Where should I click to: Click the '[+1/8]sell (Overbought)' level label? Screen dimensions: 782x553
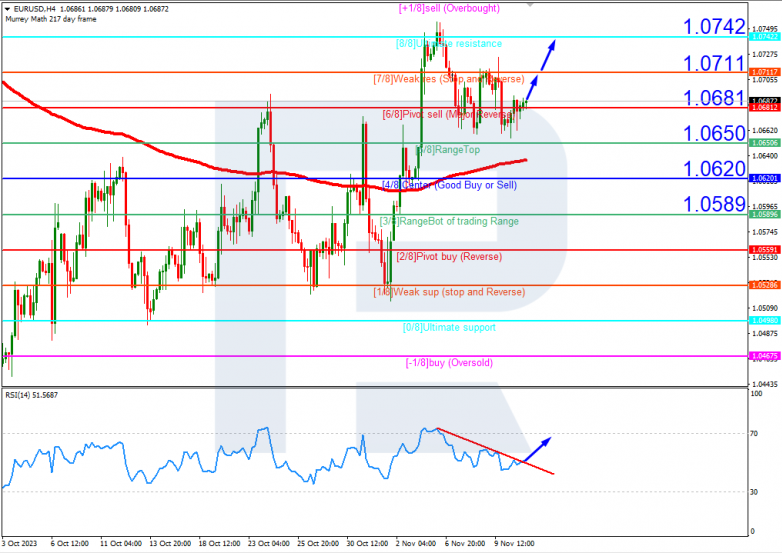coord(449,8)
